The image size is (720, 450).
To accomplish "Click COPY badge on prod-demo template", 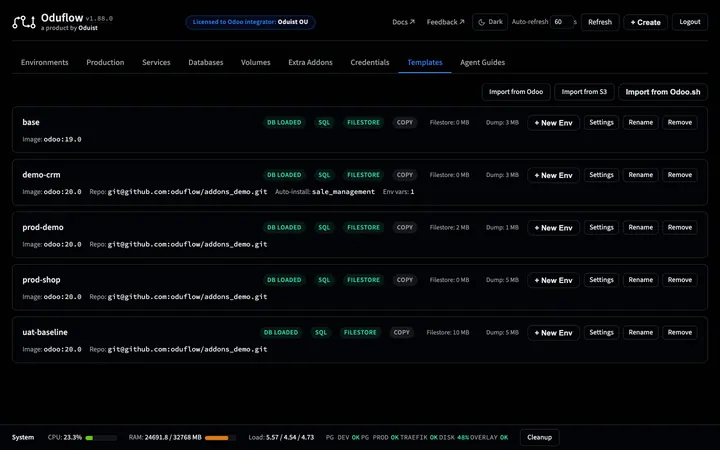I will (405, 227).
